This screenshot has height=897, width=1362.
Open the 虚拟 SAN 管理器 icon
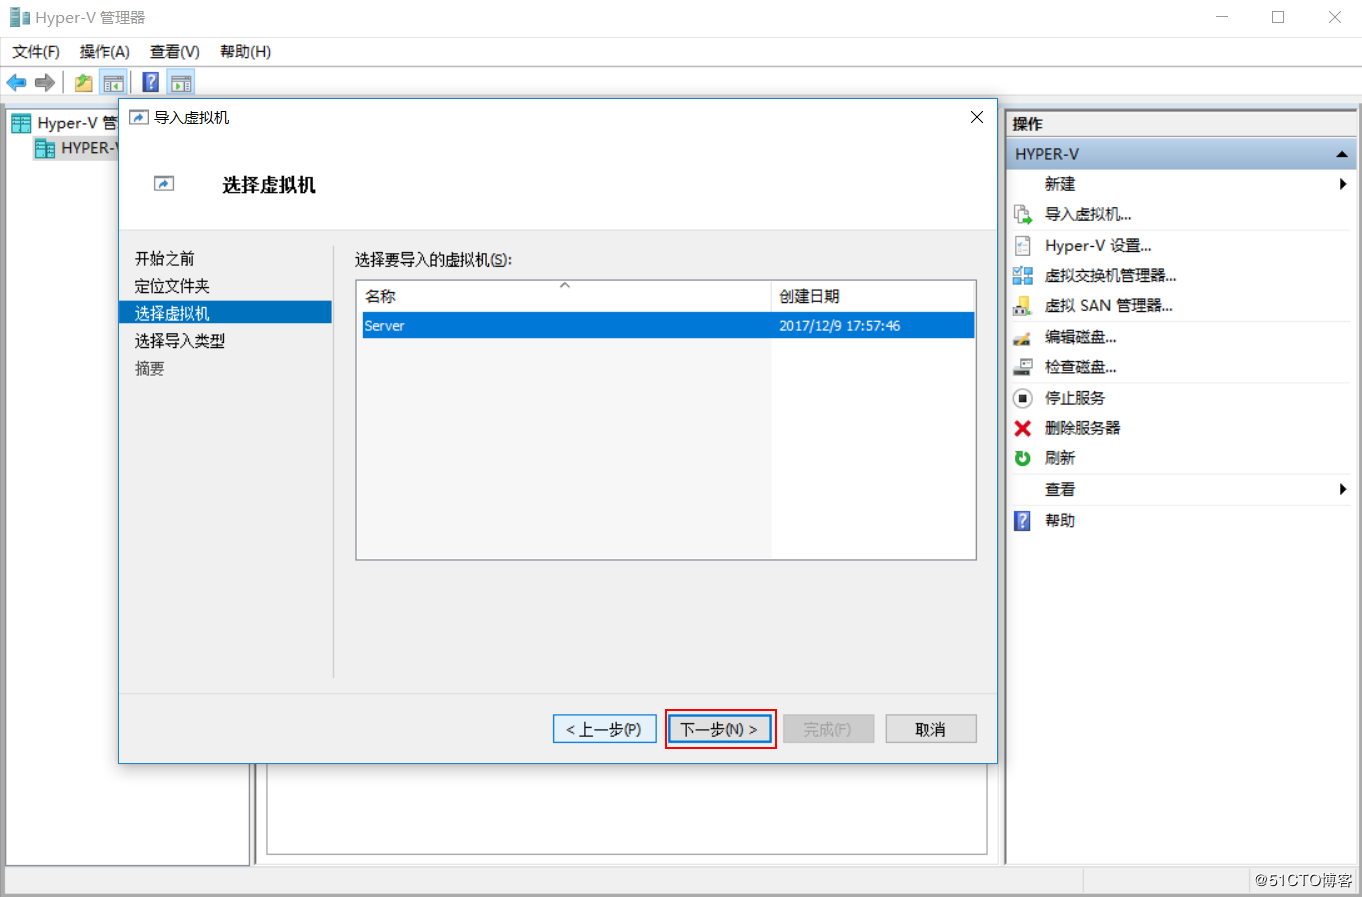[x=1024, y=305]
